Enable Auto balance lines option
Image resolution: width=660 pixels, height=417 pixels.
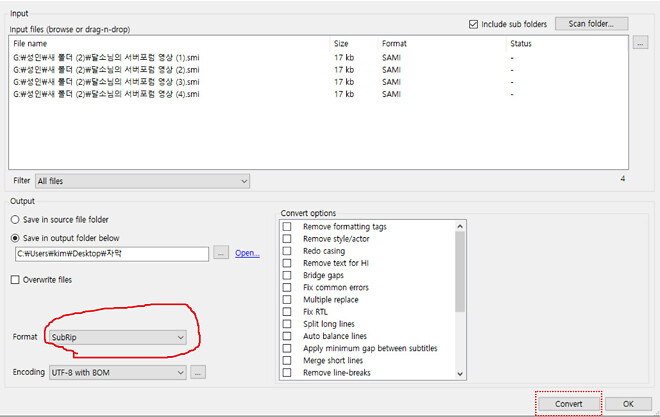pos(287,336)
